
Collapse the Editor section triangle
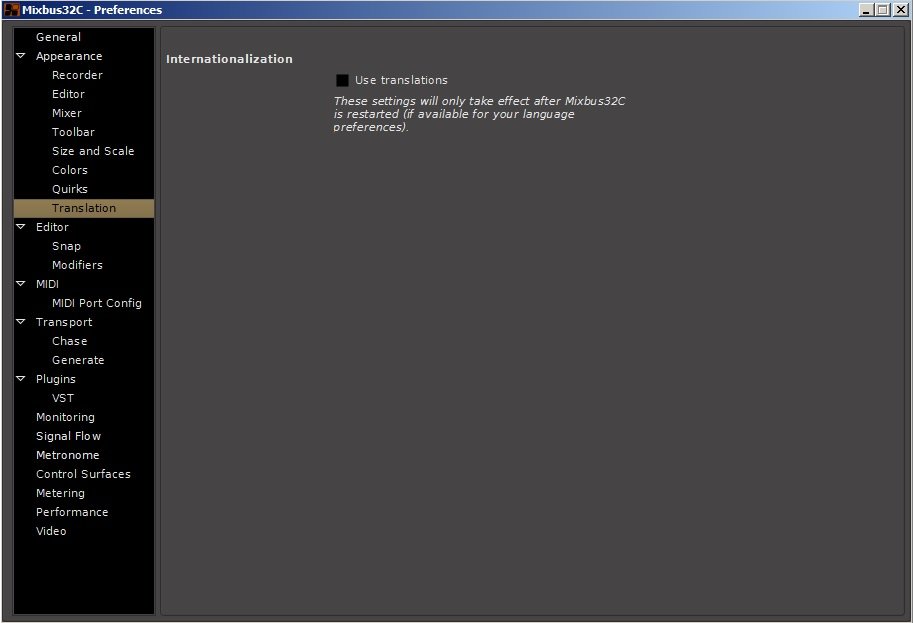click(x=21, y=226)
